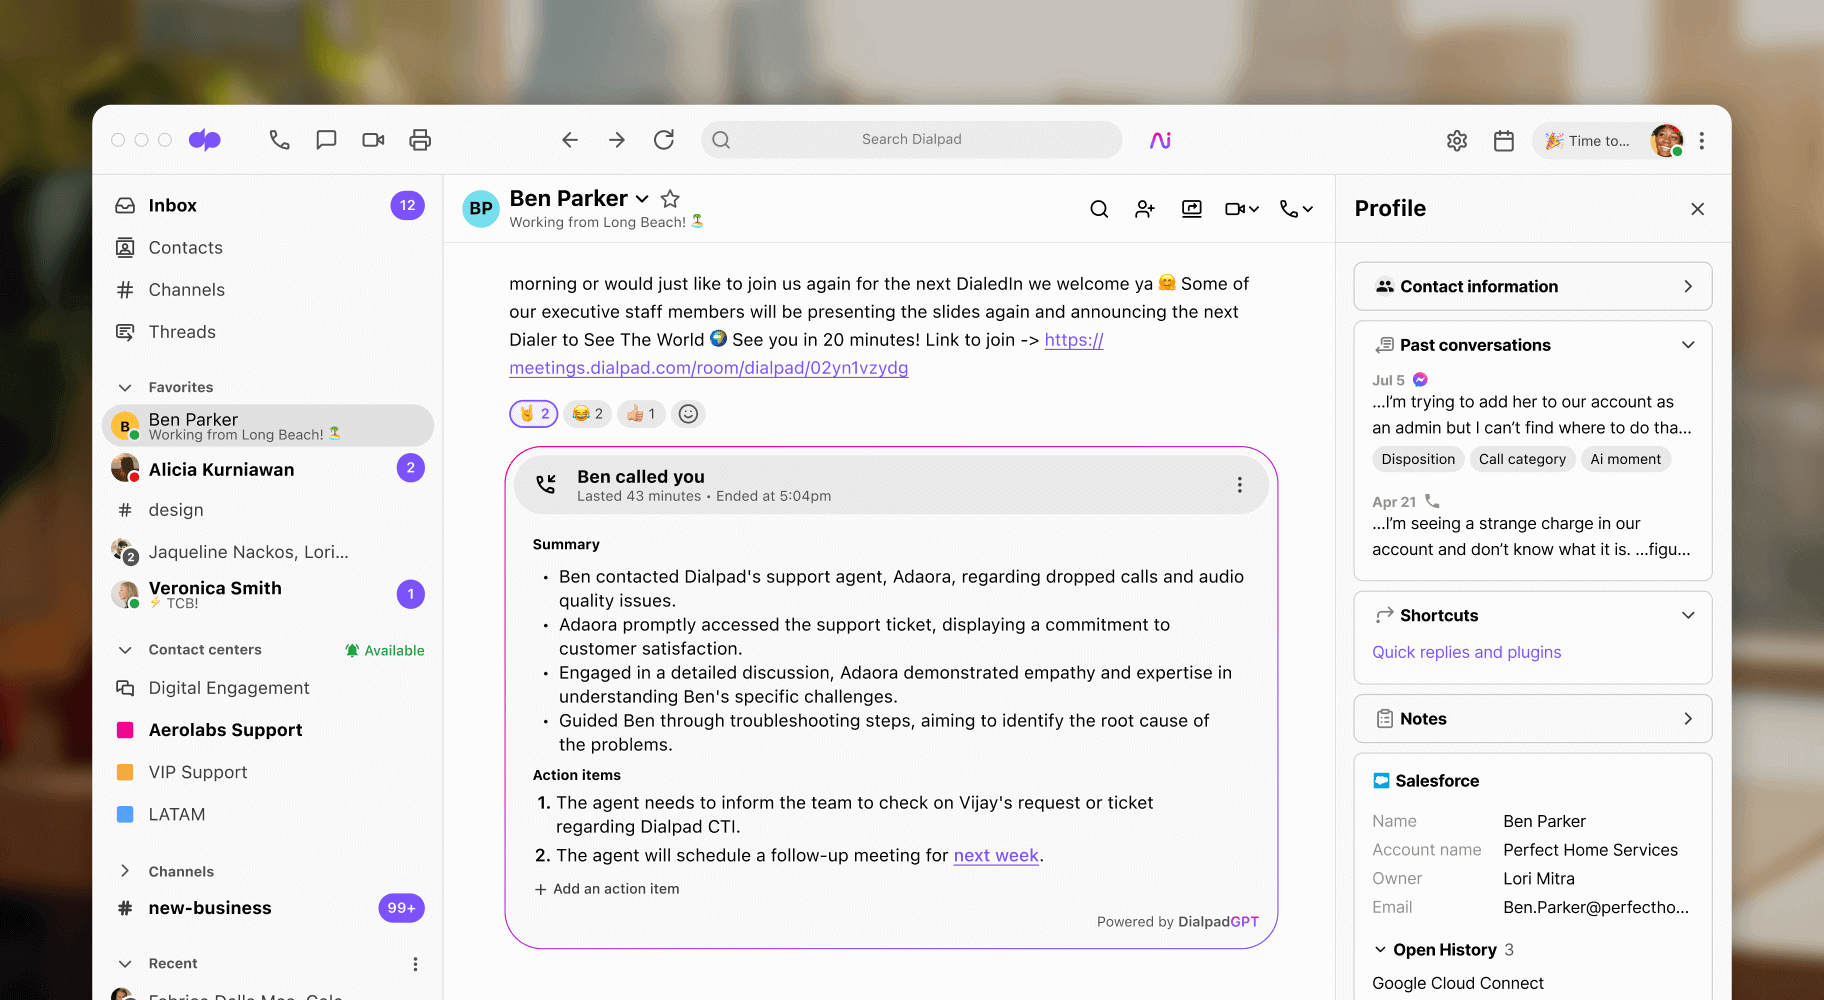Open the dropdown next to Ben Parker's name

(x=641, y=198)
